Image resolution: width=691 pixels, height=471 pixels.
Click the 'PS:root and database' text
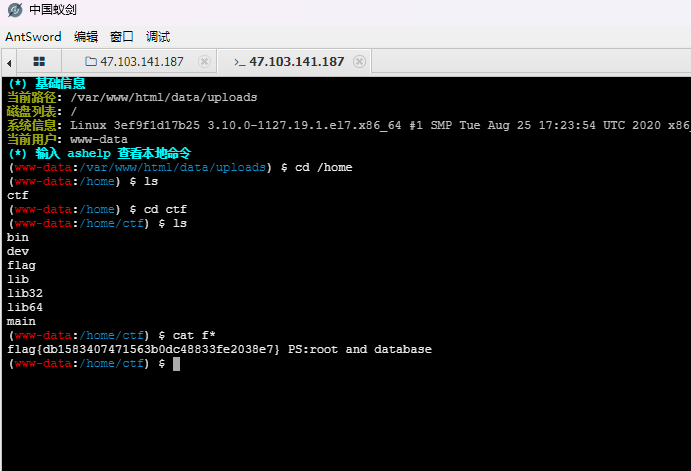pyautogui.click(x=360, y=349)
